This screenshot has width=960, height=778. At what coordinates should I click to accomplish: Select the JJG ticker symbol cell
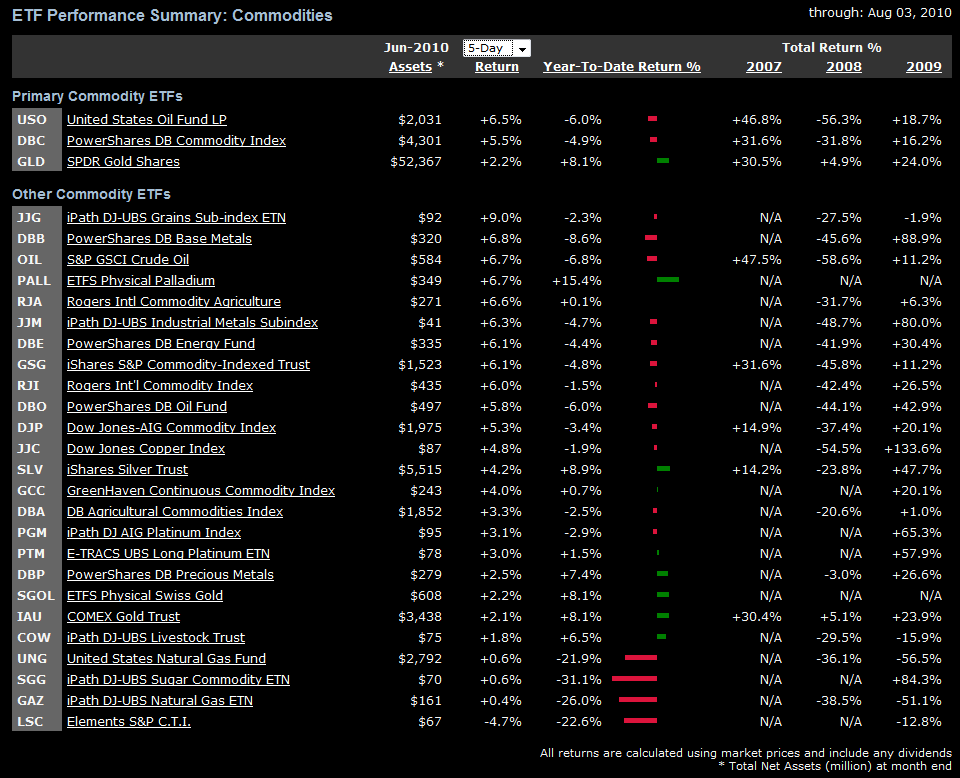click(x=37, y=218)
